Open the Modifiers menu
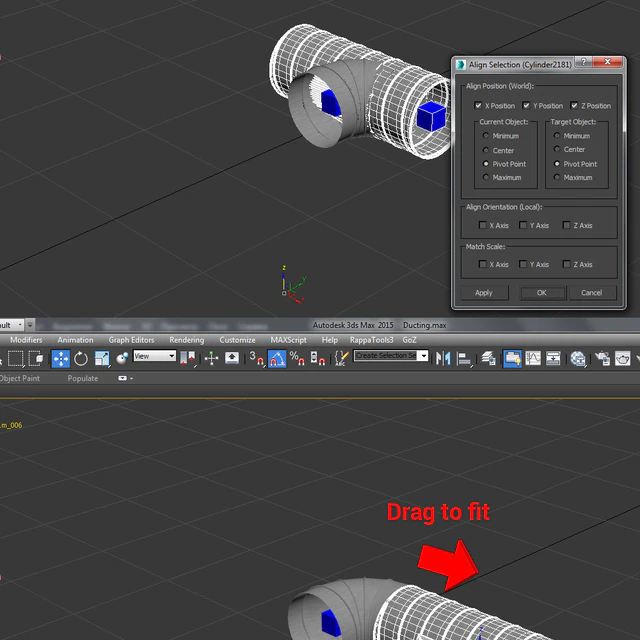This screenshot has width=640, height=640. tap(26, 340)
